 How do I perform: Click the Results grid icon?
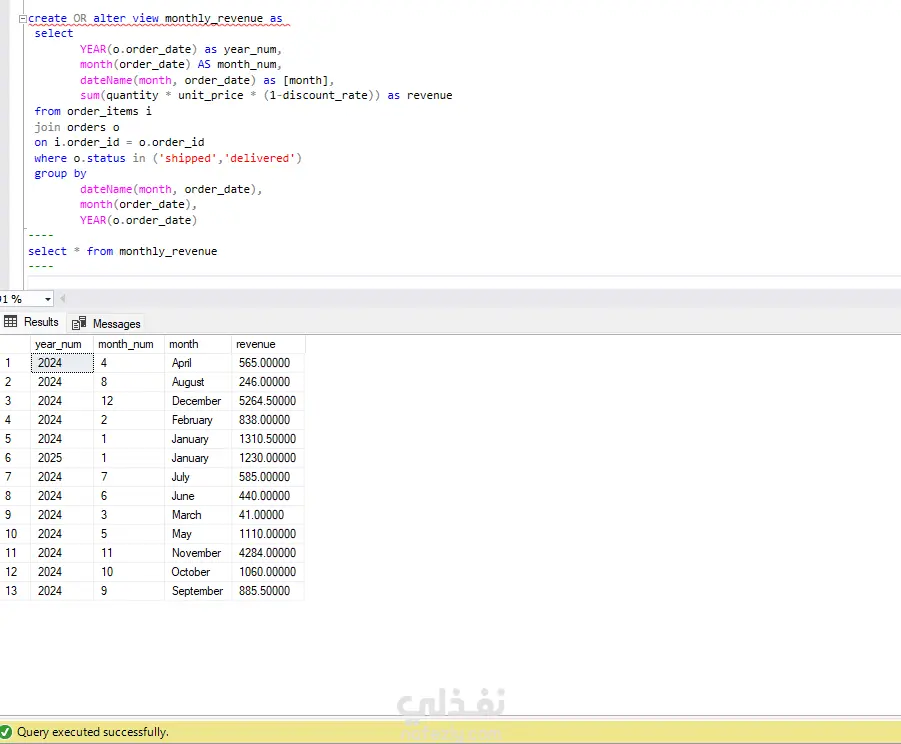(10, 322)
